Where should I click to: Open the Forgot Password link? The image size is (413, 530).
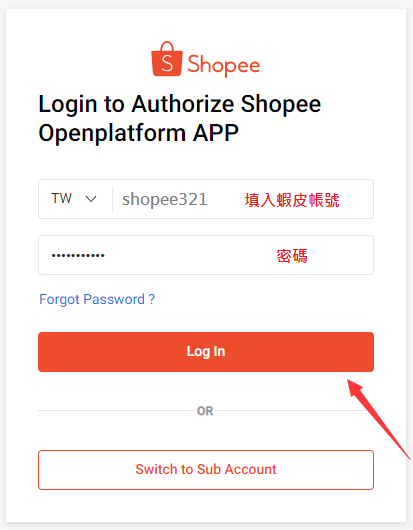point(97,299)
